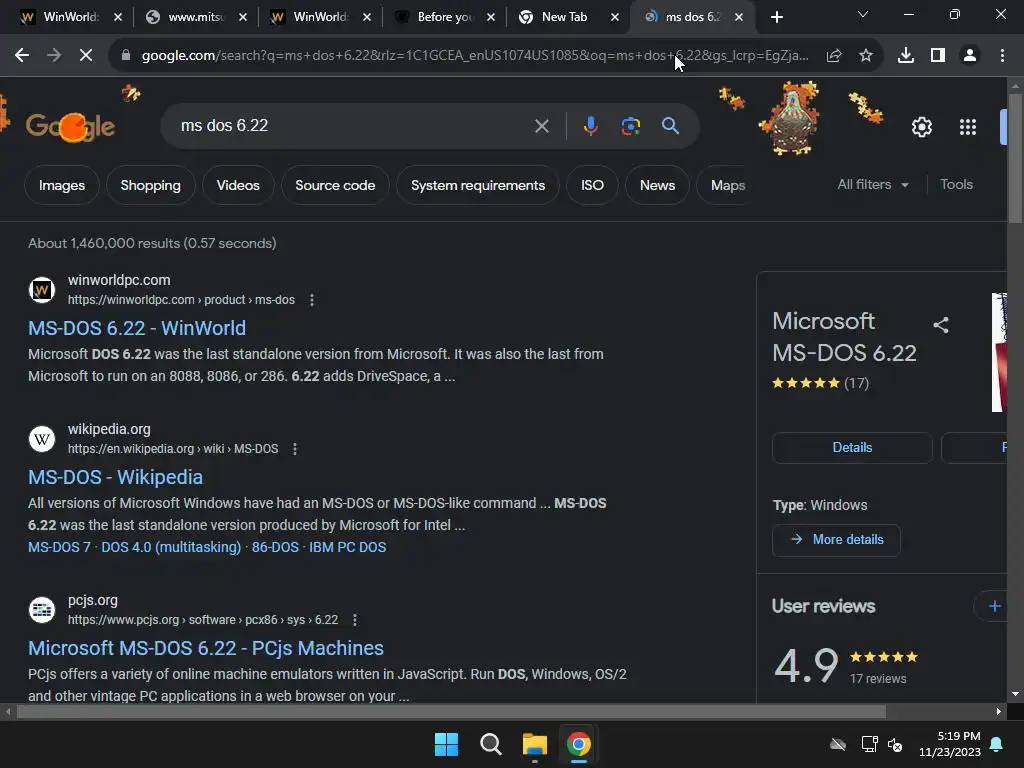The height and width of the screenshot is (768, 1024).
Task: Select the ISO filter chip
Action: click(592, 185)
